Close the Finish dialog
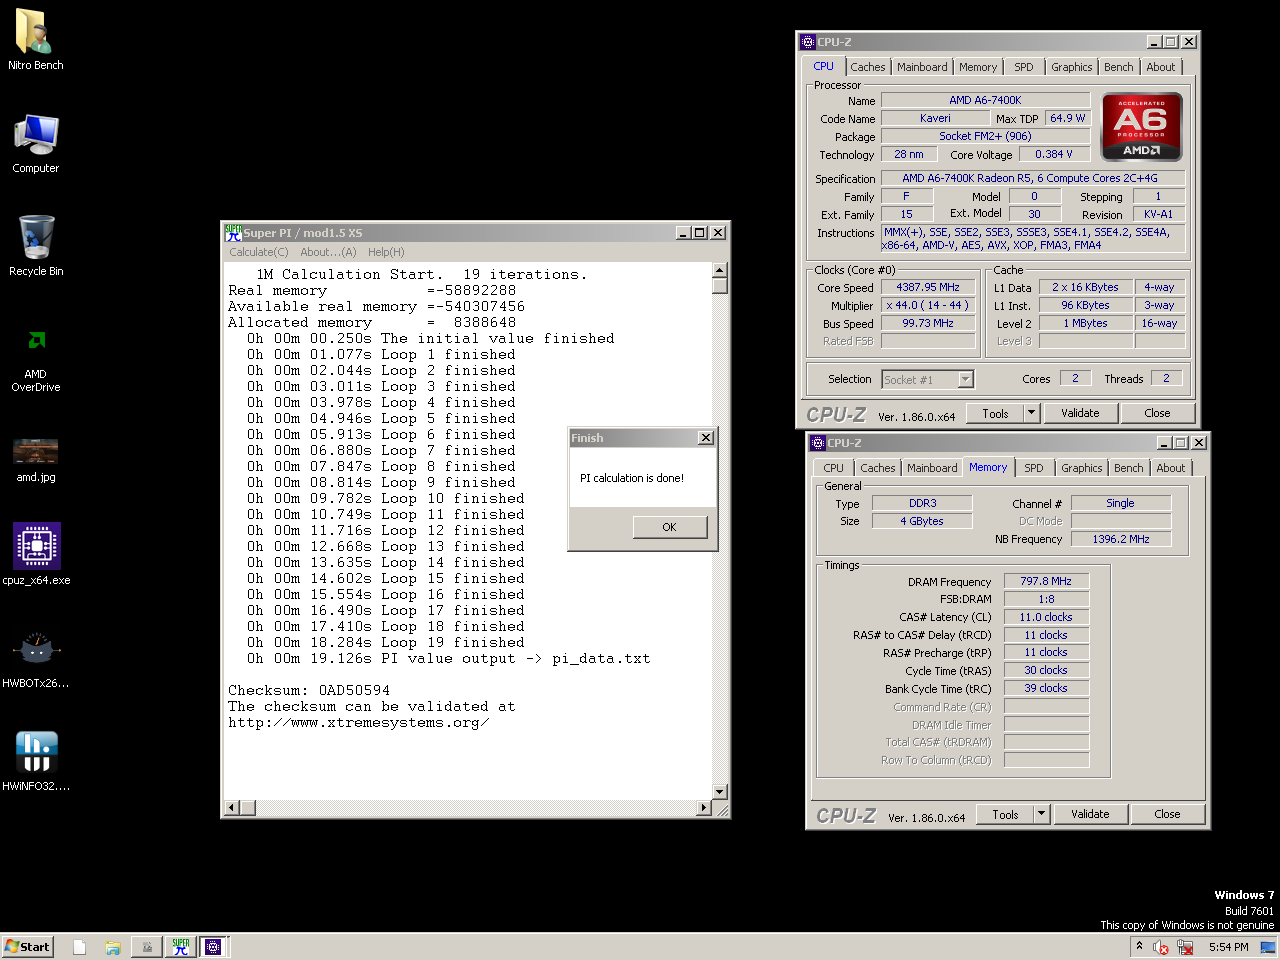This screenshot has height=960, width=1280. pos(705,438)
